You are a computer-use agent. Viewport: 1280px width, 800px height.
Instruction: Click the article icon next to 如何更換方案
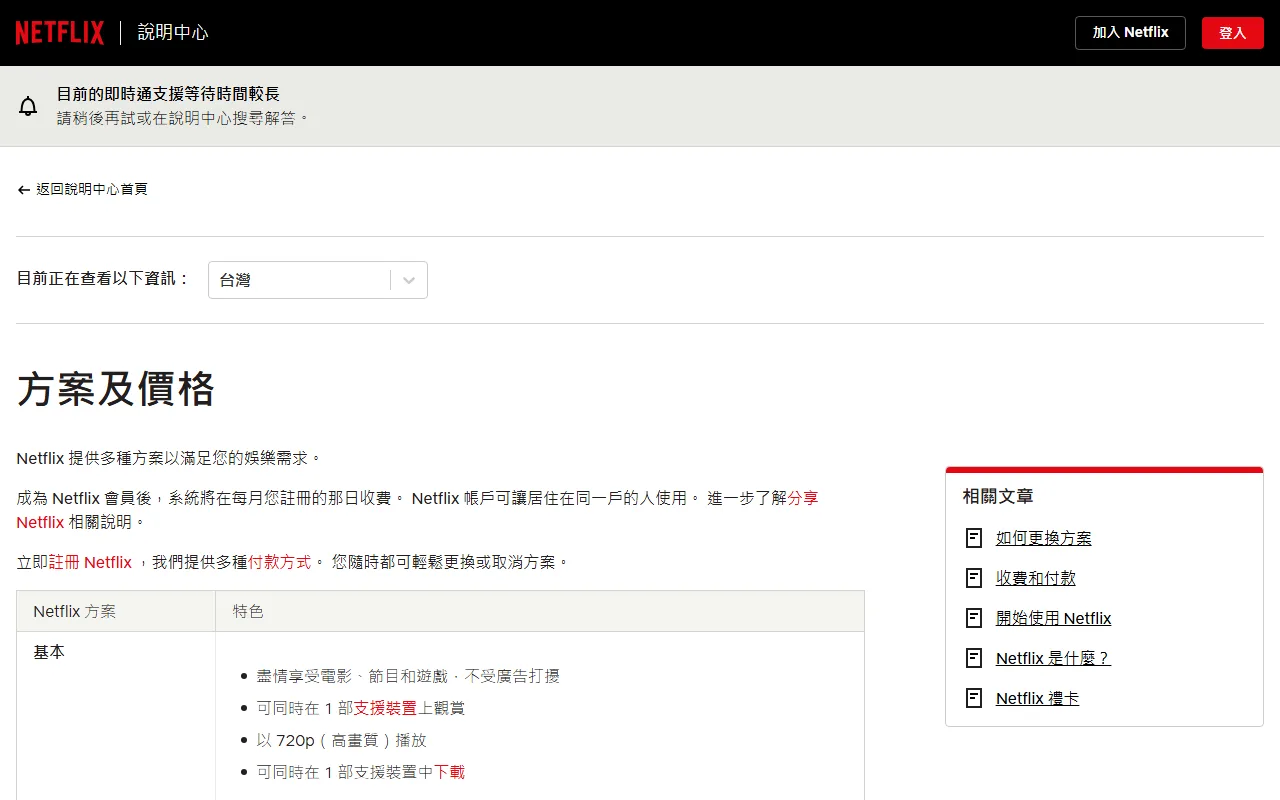coord(974,538)
